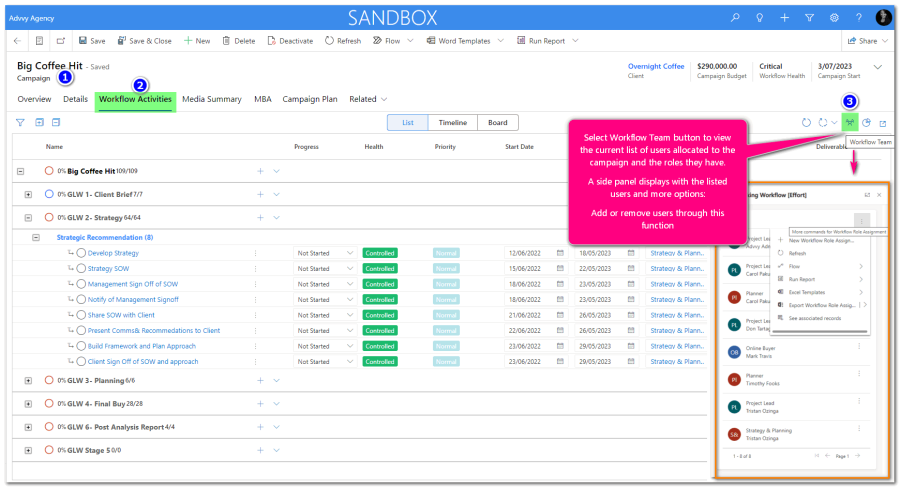Click the Delete trash icon in the toolbar
The width and height of the screenshot is (900, 488).
click(225, 41)
